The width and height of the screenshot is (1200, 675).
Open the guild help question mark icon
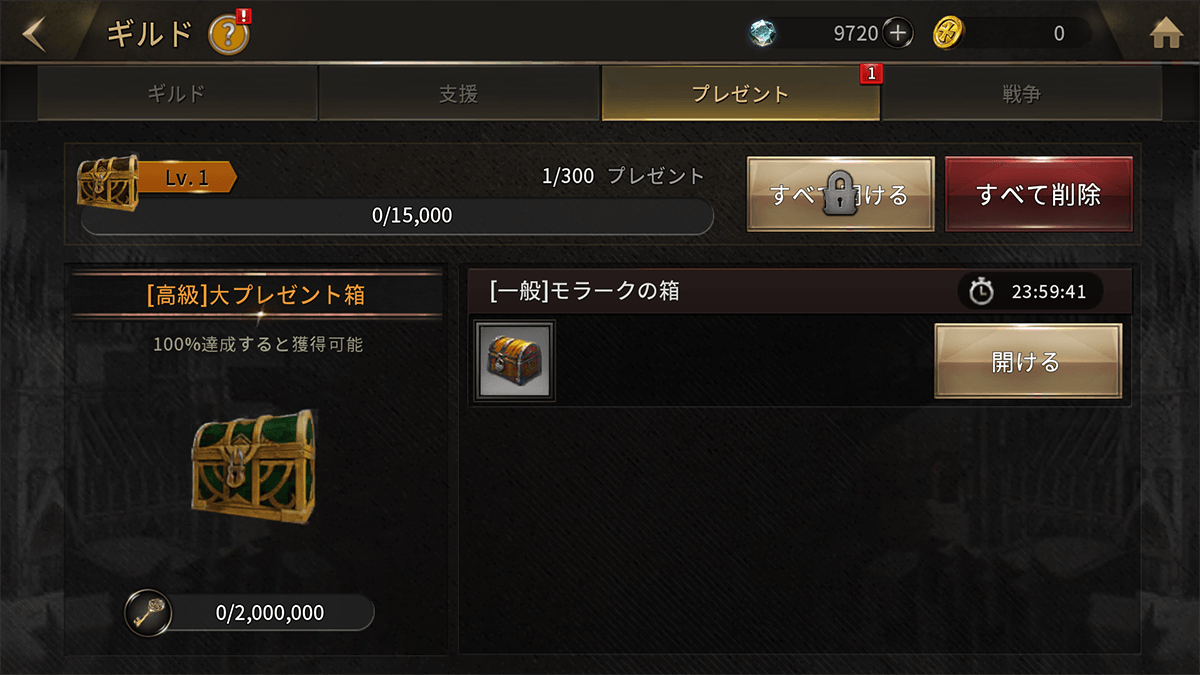point(228,36)
